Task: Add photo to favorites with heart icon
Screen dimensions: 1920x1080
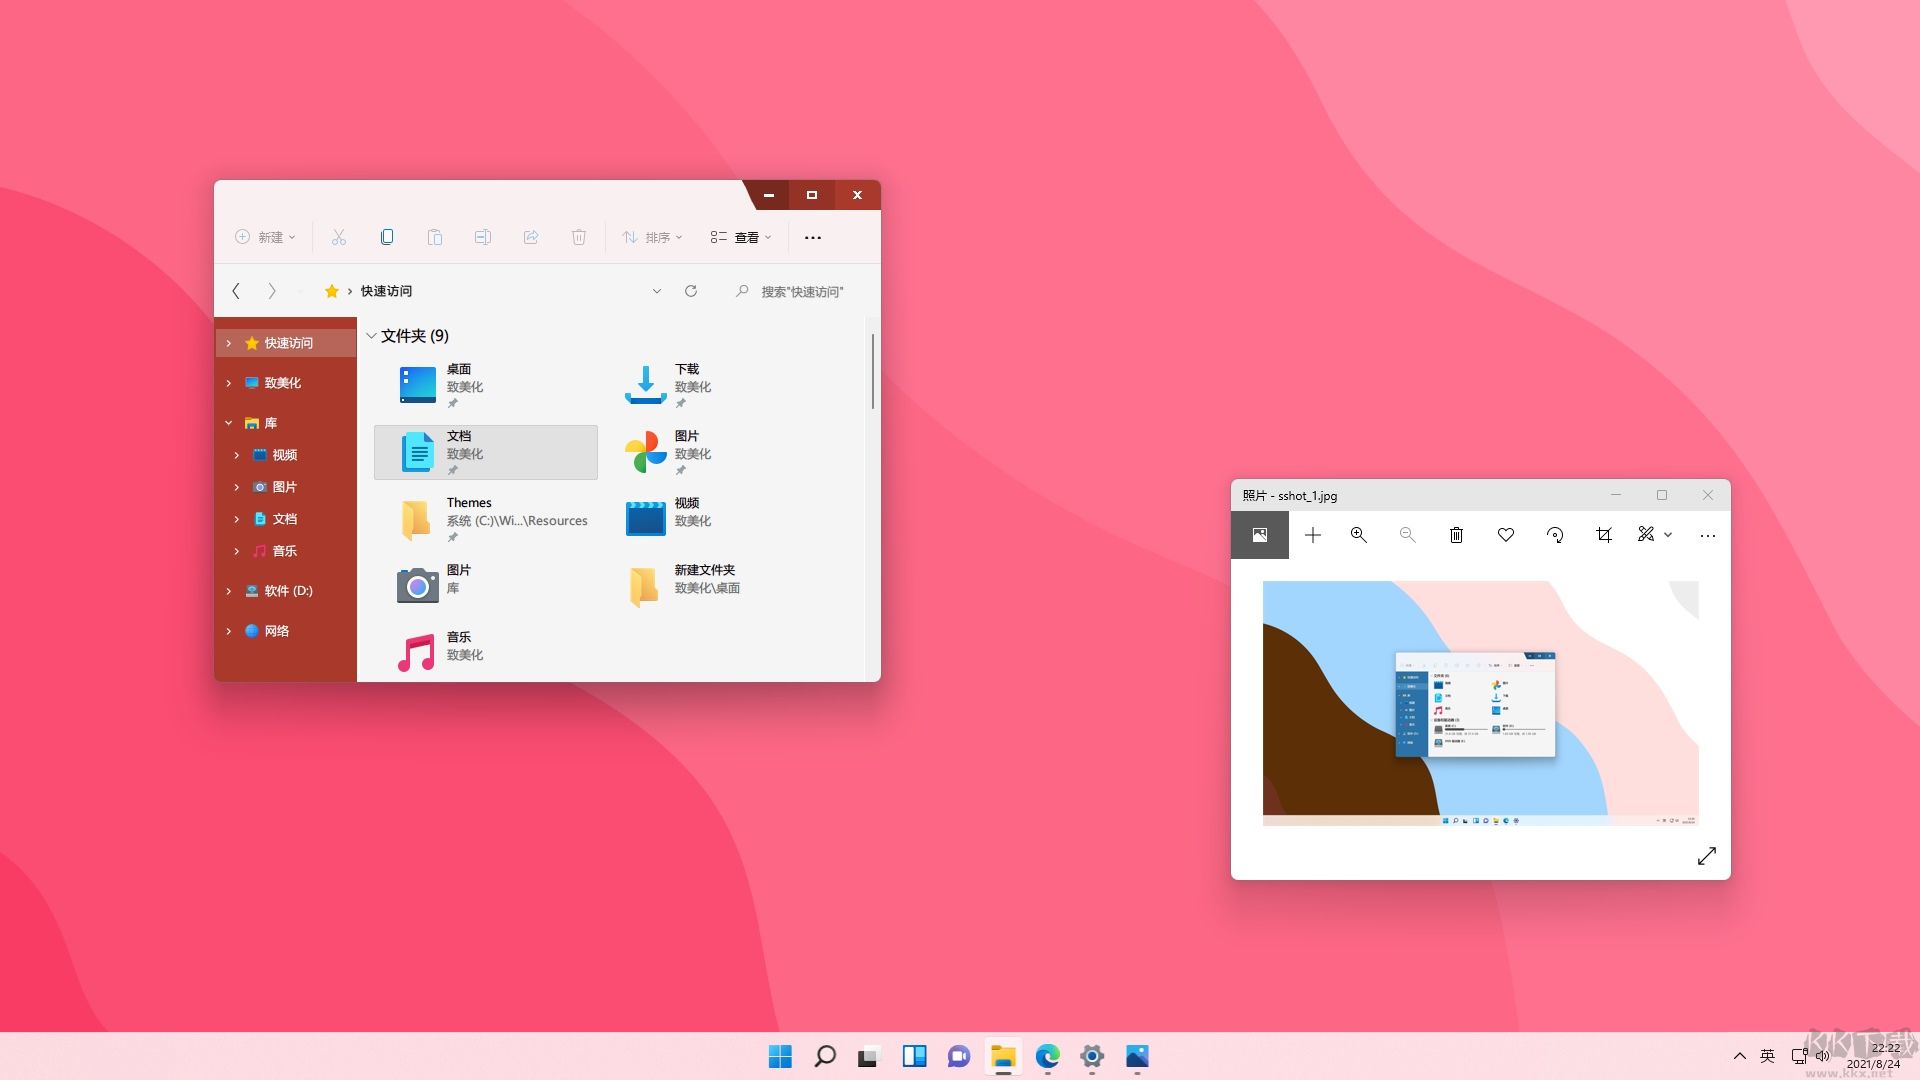Action: [1505, 535]
